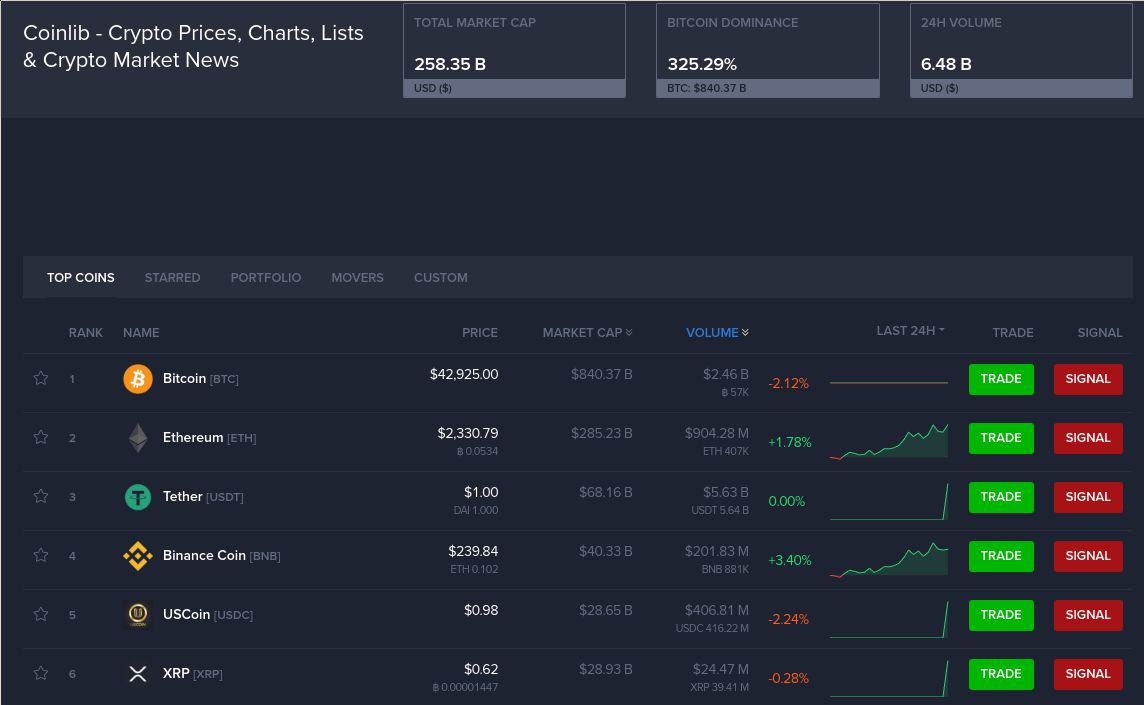
Task: Open the Signal button for XRP
Action: 1088,674
